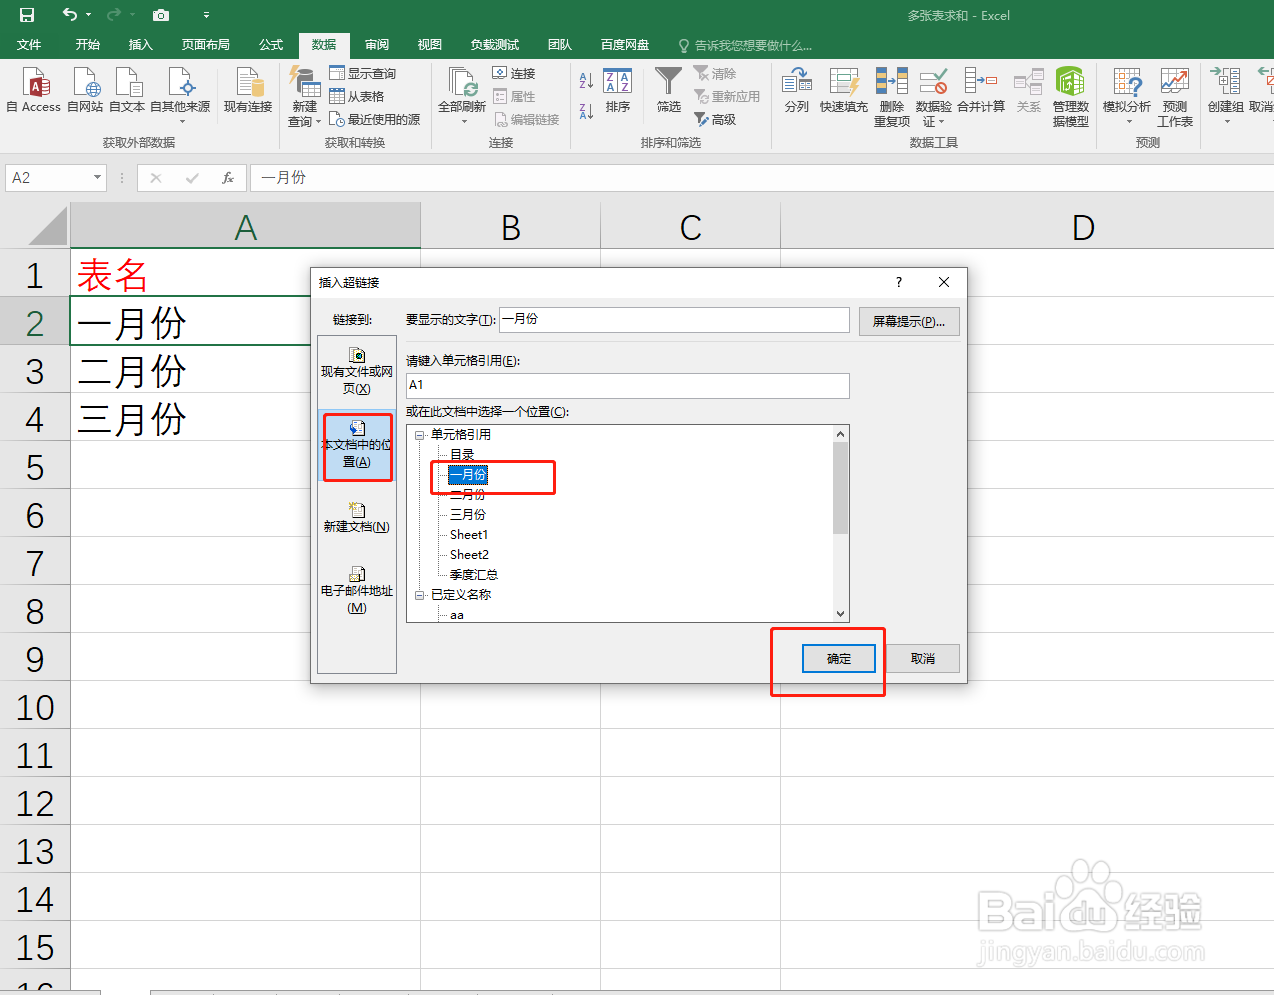This screenshot has width=1274, height=995.
Task: Select Existing File or Web Page (现有文件或网页) link type
Action: click(x=357, y=371)
